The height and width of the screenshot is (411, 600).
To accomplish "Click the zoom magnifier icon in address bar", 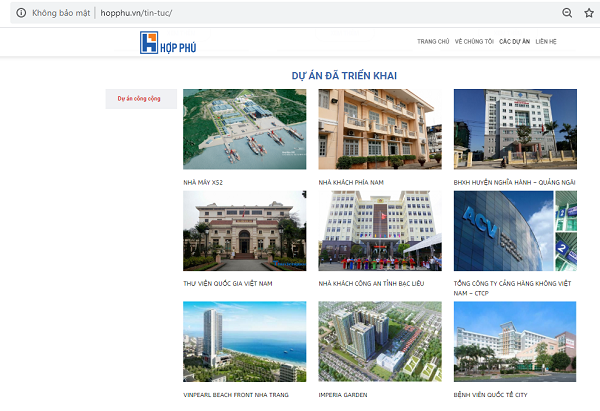I will [567, 12].
